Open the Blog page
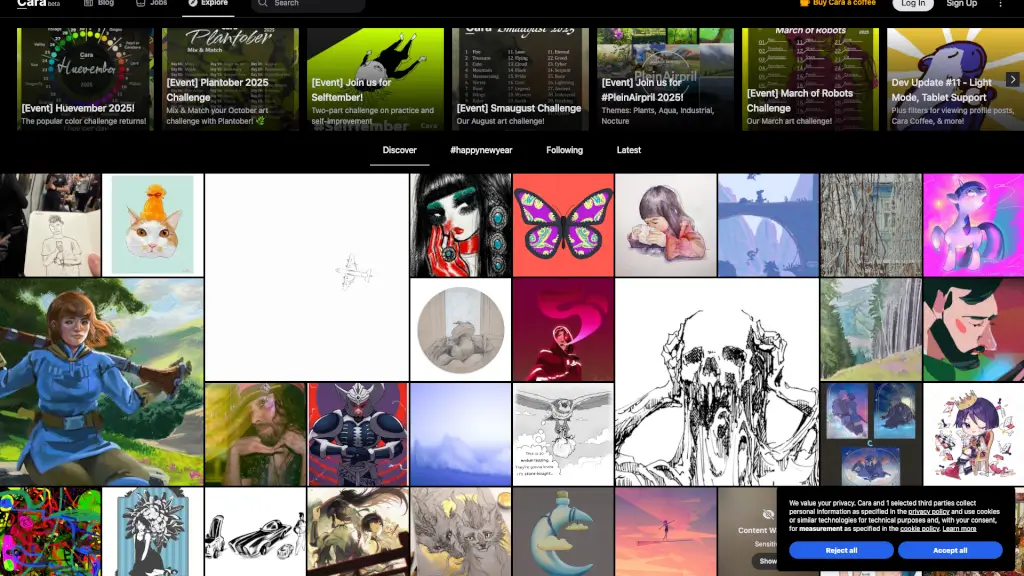The image size is (1024, 576). tap(100, 4)
